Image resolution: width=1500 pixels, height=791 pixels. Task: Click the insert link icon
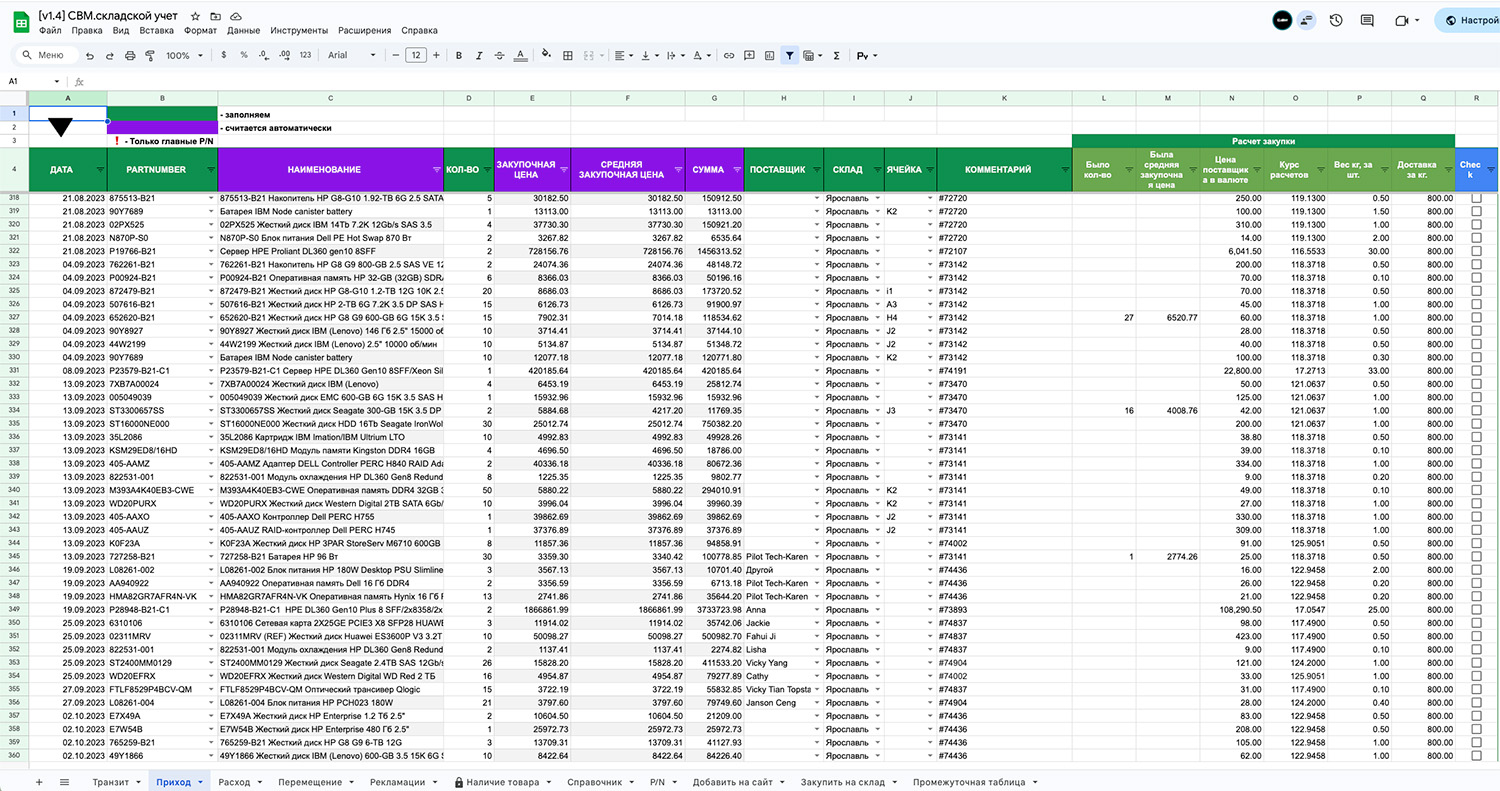pyautogui.click(x=729, y=56)
